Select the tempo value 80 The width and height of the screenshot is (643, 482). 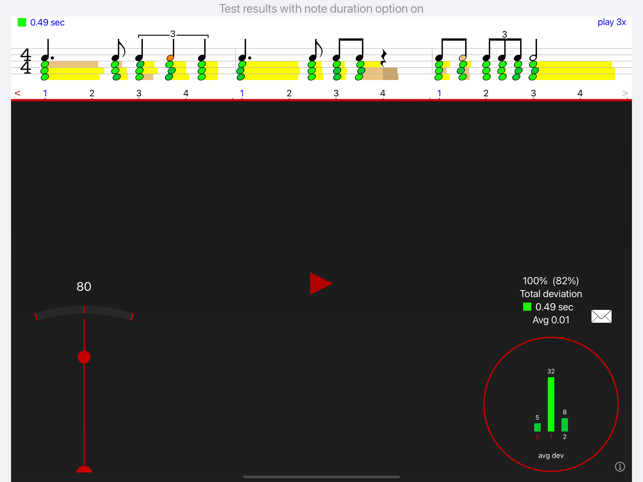(84, 286)
